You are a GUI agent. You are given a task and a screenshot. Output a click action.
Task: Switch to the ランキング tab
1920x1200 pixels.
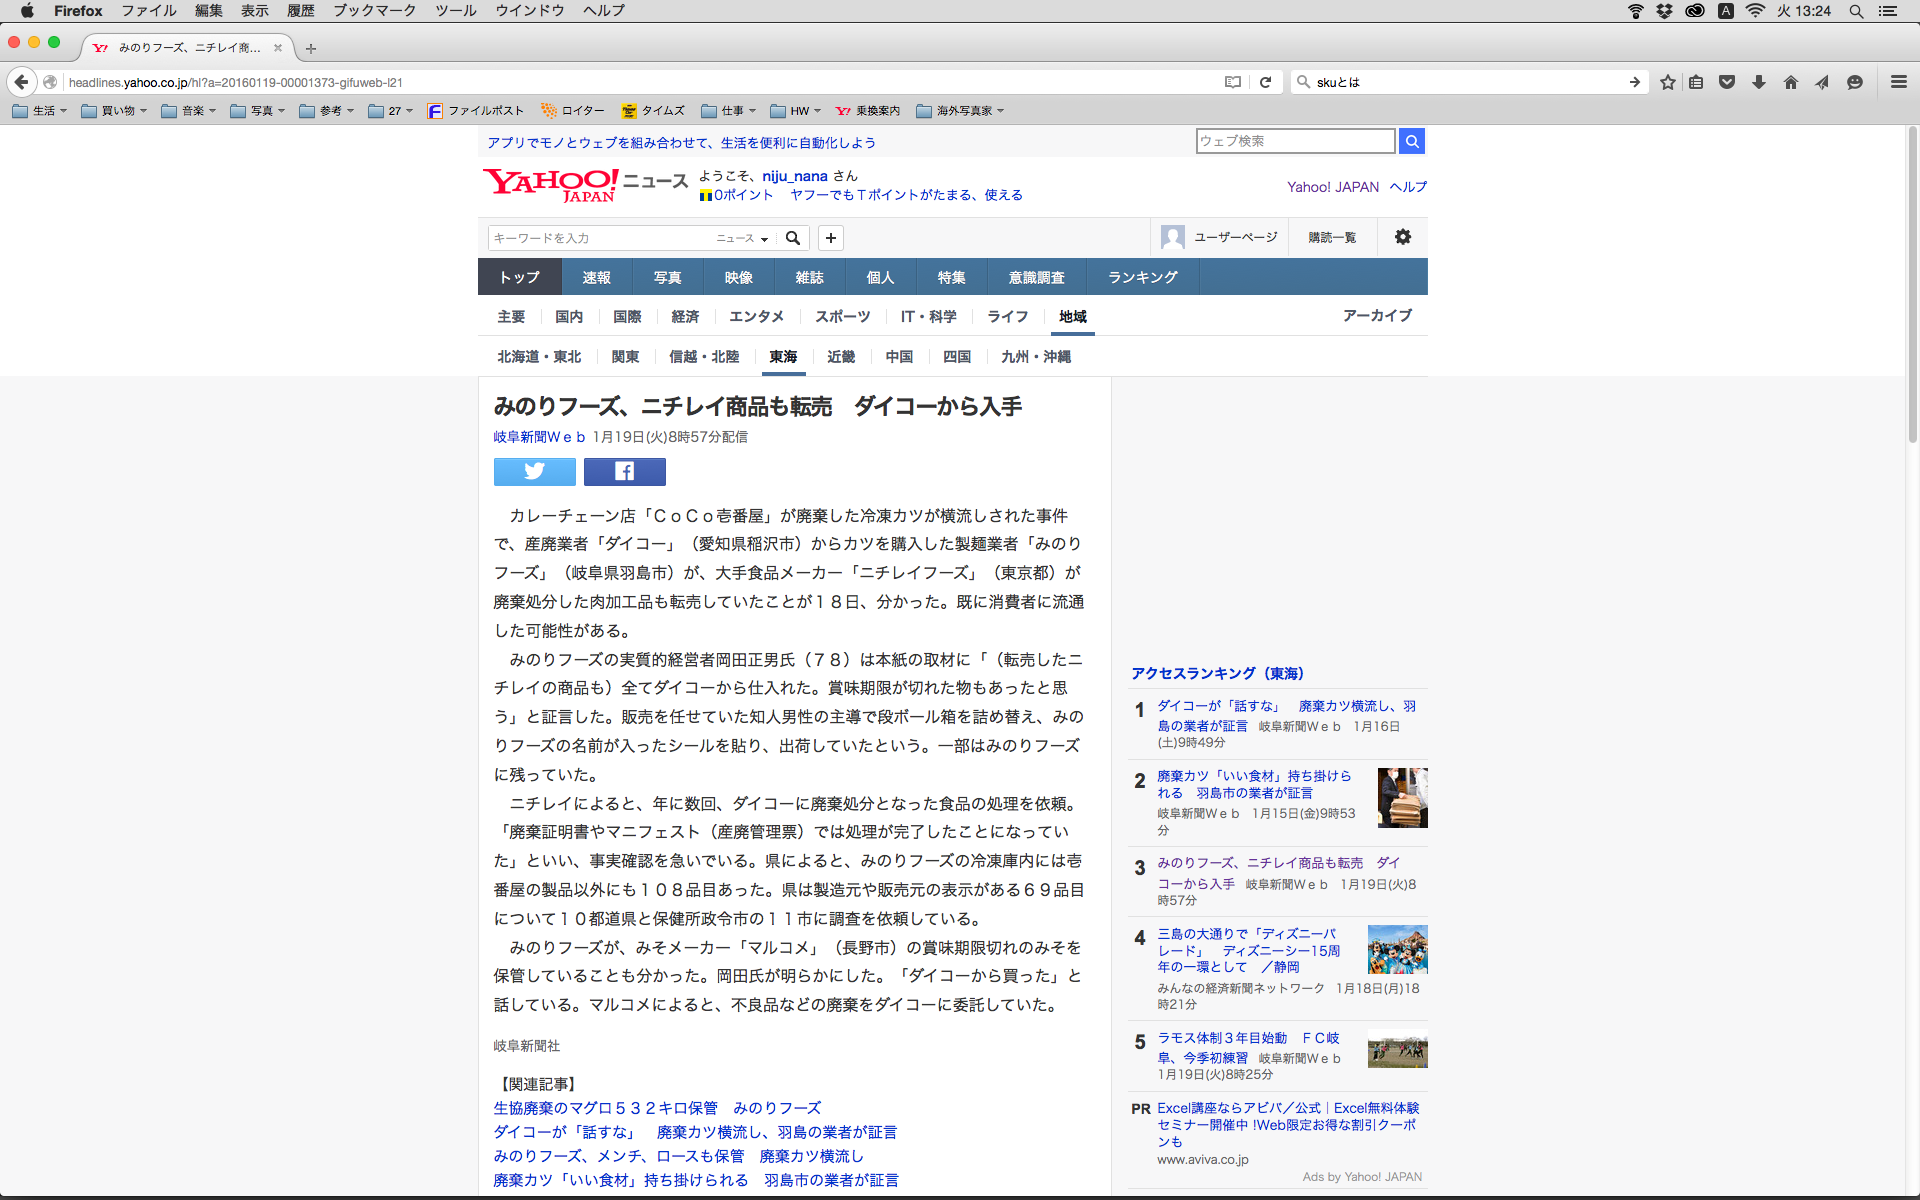point(1142,277)
